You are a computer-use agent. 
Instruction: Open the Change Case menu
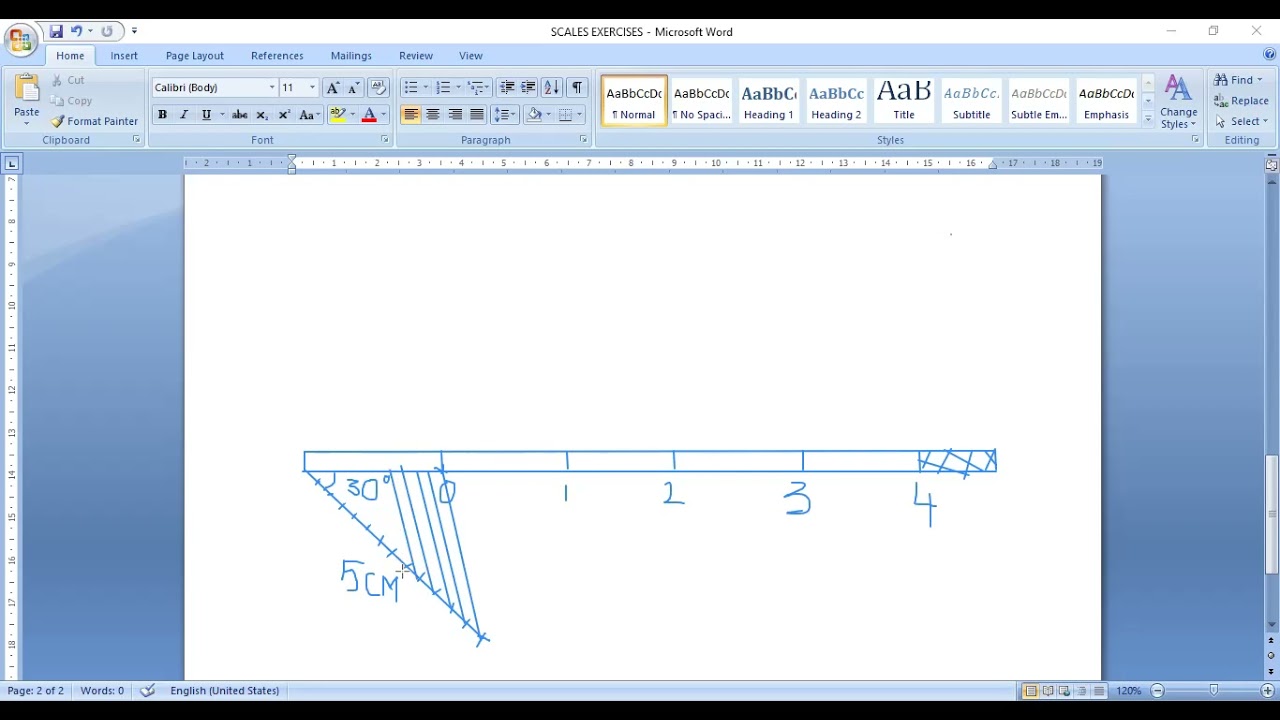point(309,115)
